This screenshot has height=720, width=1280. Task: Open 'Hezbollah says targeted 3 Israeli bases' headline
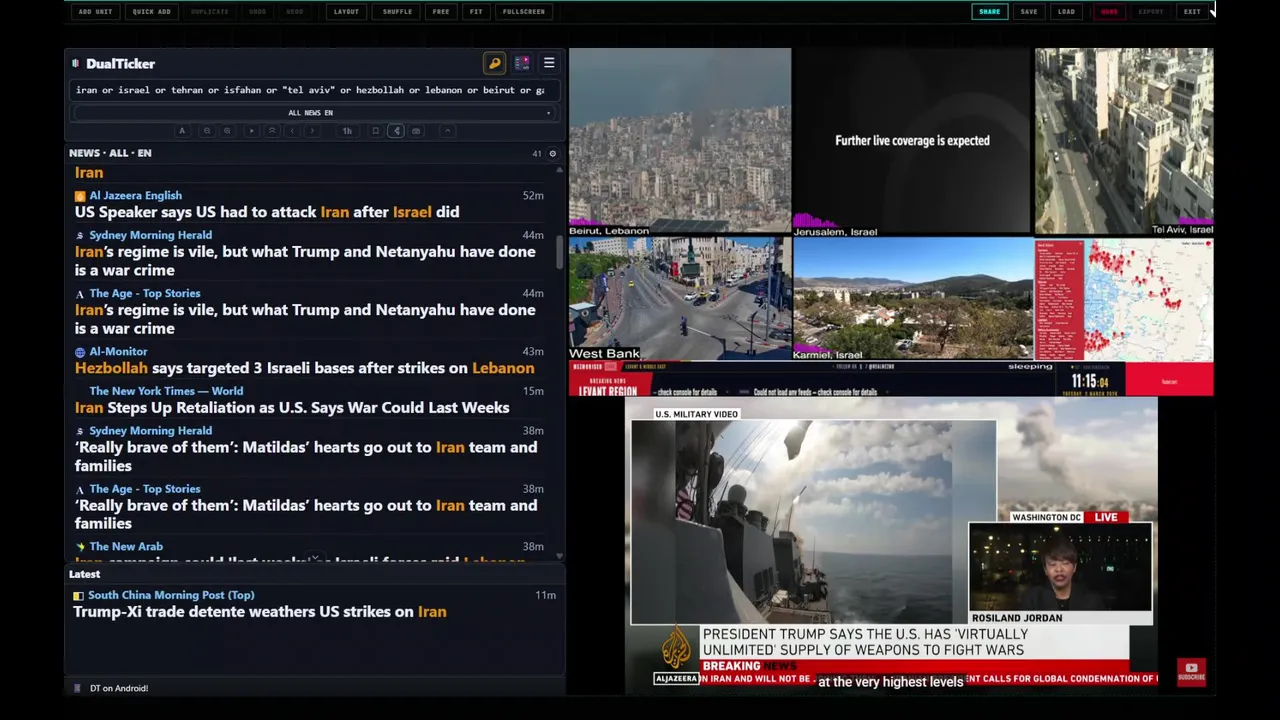(x=304, y=368)
